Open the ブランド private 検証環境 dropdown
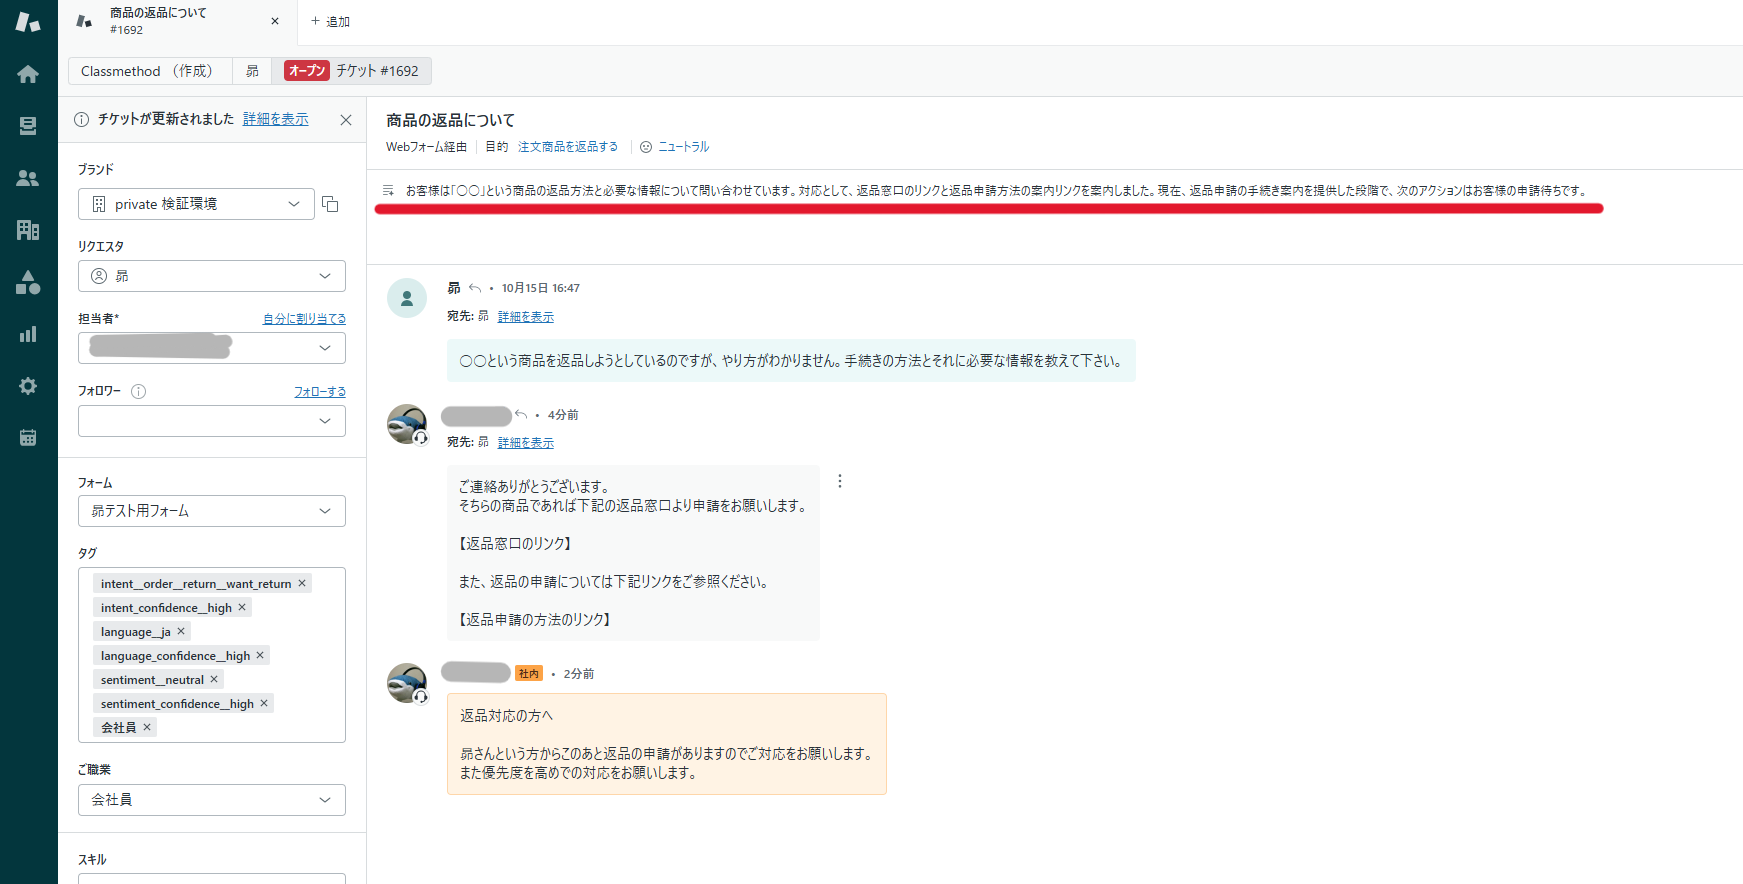The height and width of the screenshot is (884, 1743). click(x=196, y=204)
